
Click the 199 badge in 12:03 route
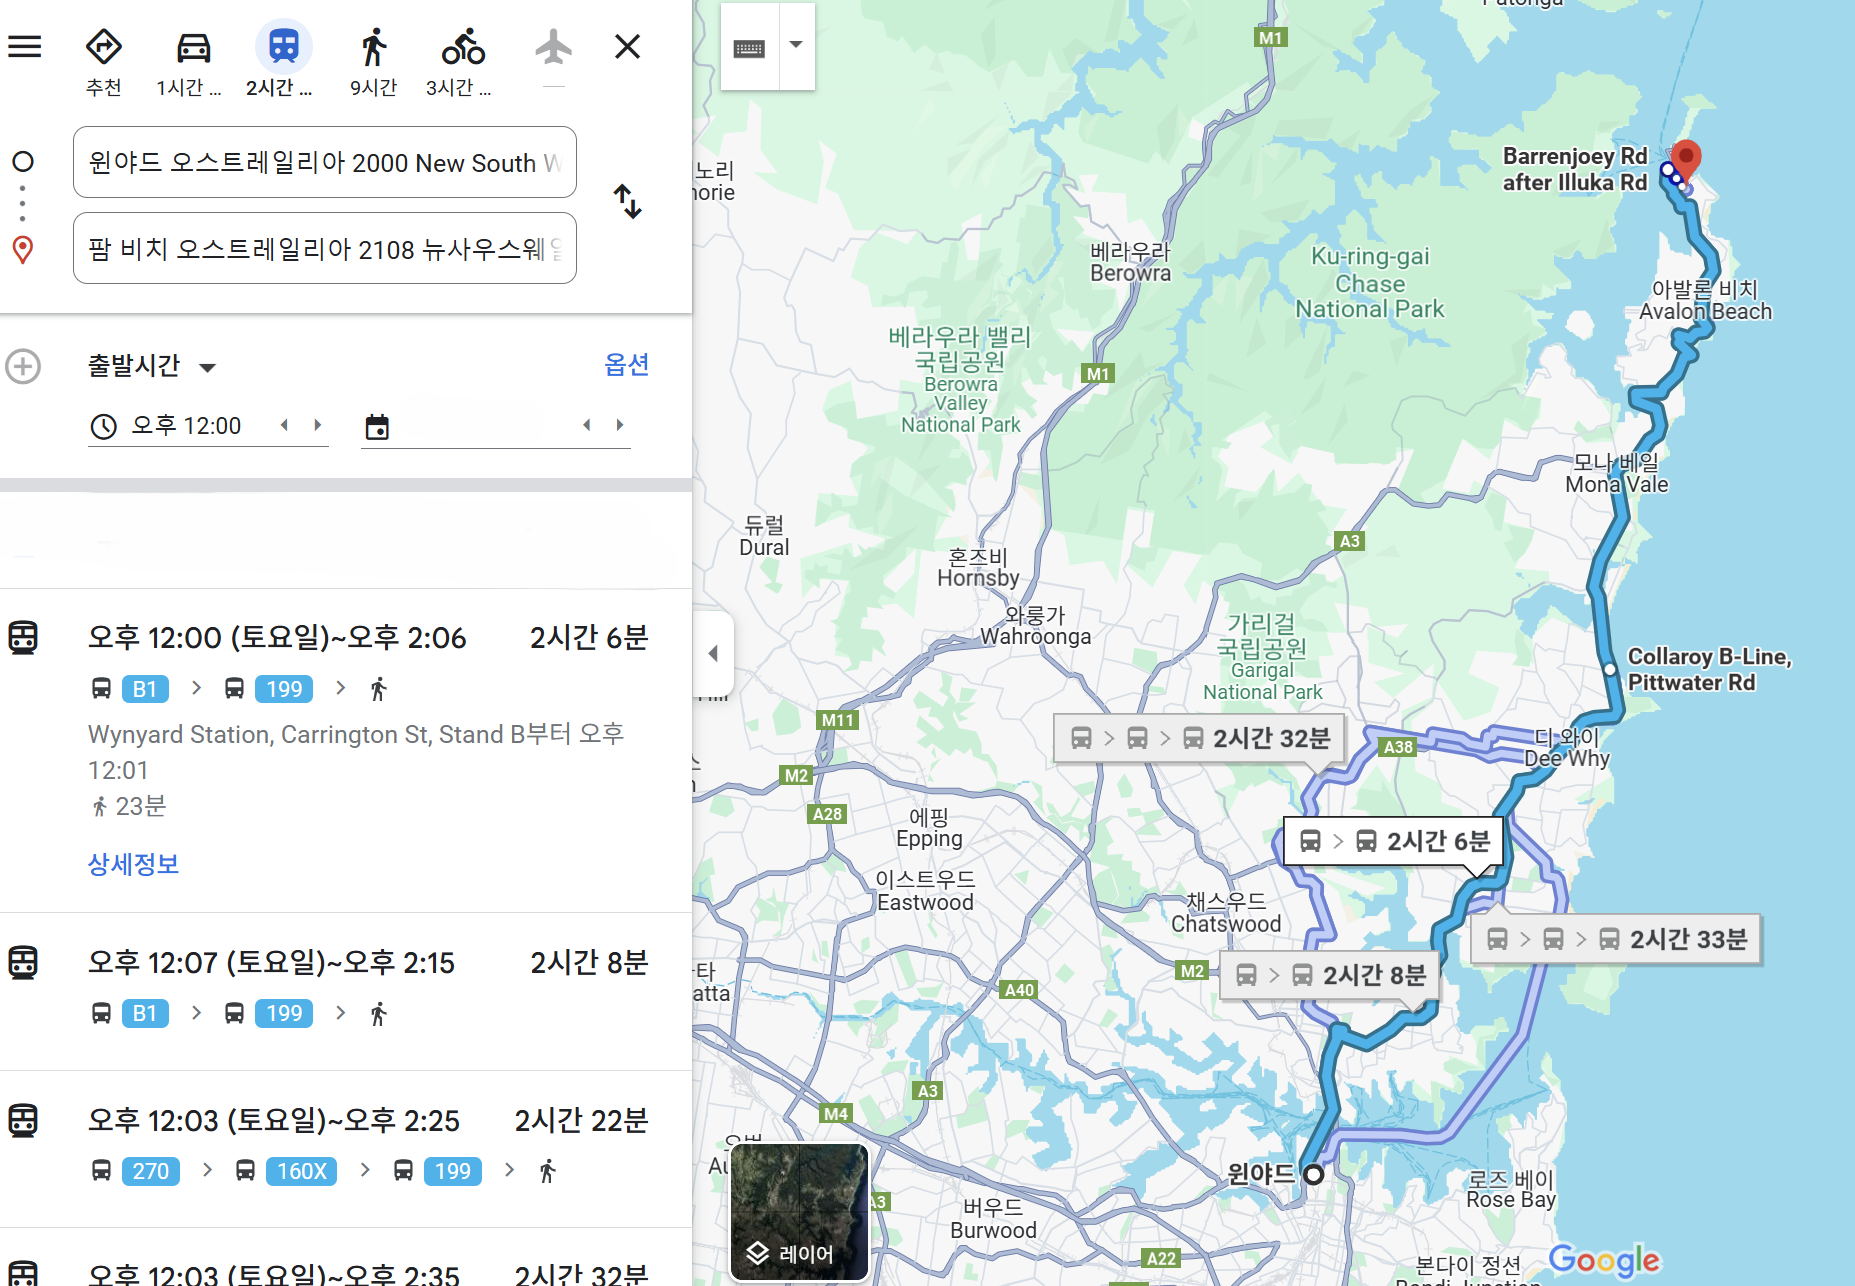pos(452,1171)
